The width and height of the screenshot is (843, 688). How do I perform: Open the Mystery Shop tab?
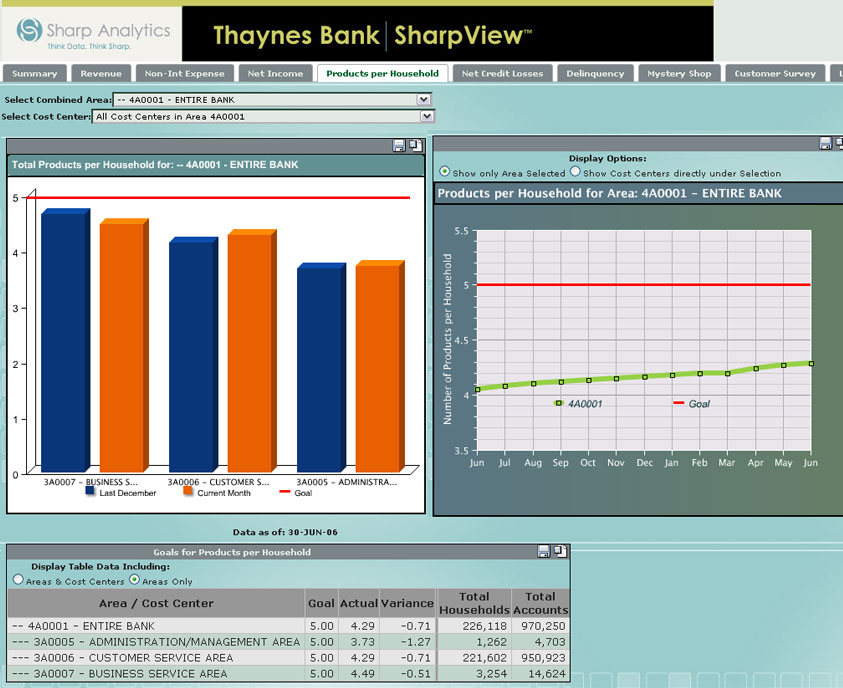pos(679,73)
